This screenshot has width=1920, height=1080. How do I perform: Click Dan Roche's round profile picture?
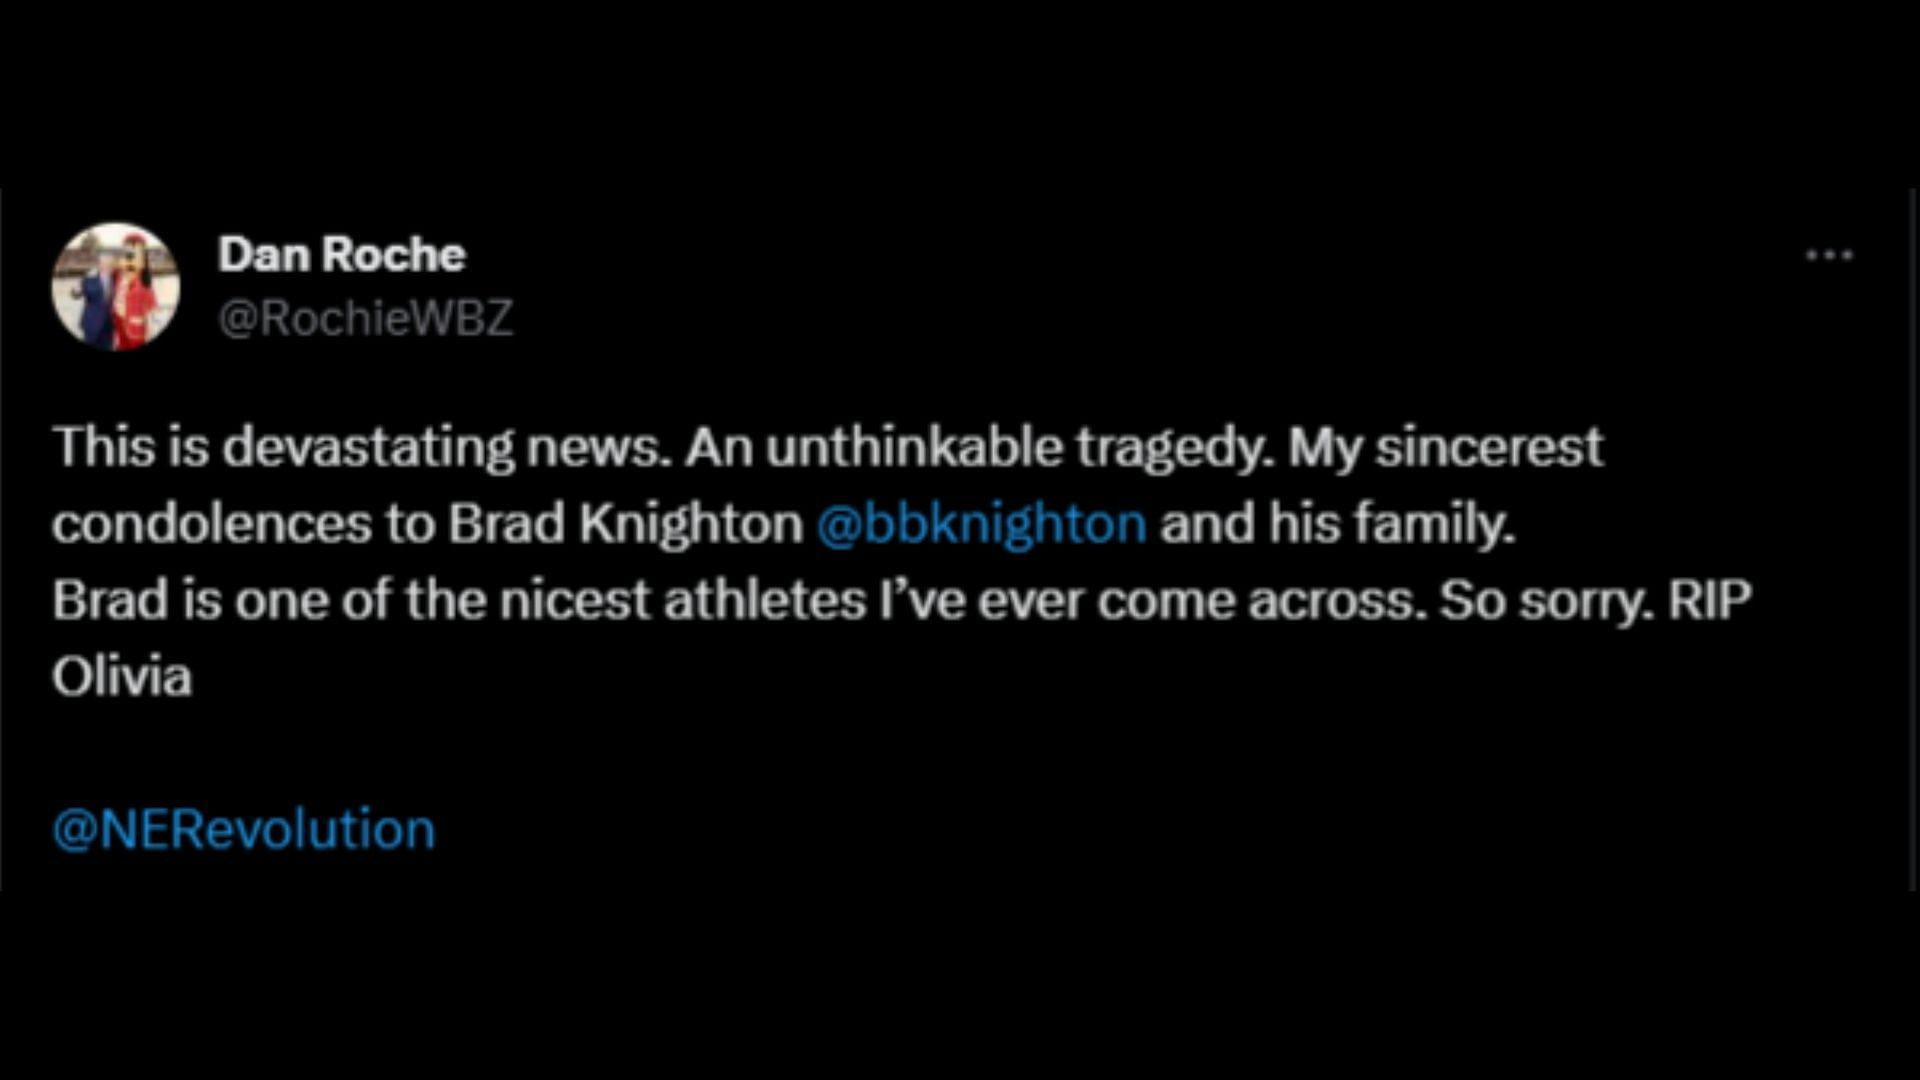[116, 287]
